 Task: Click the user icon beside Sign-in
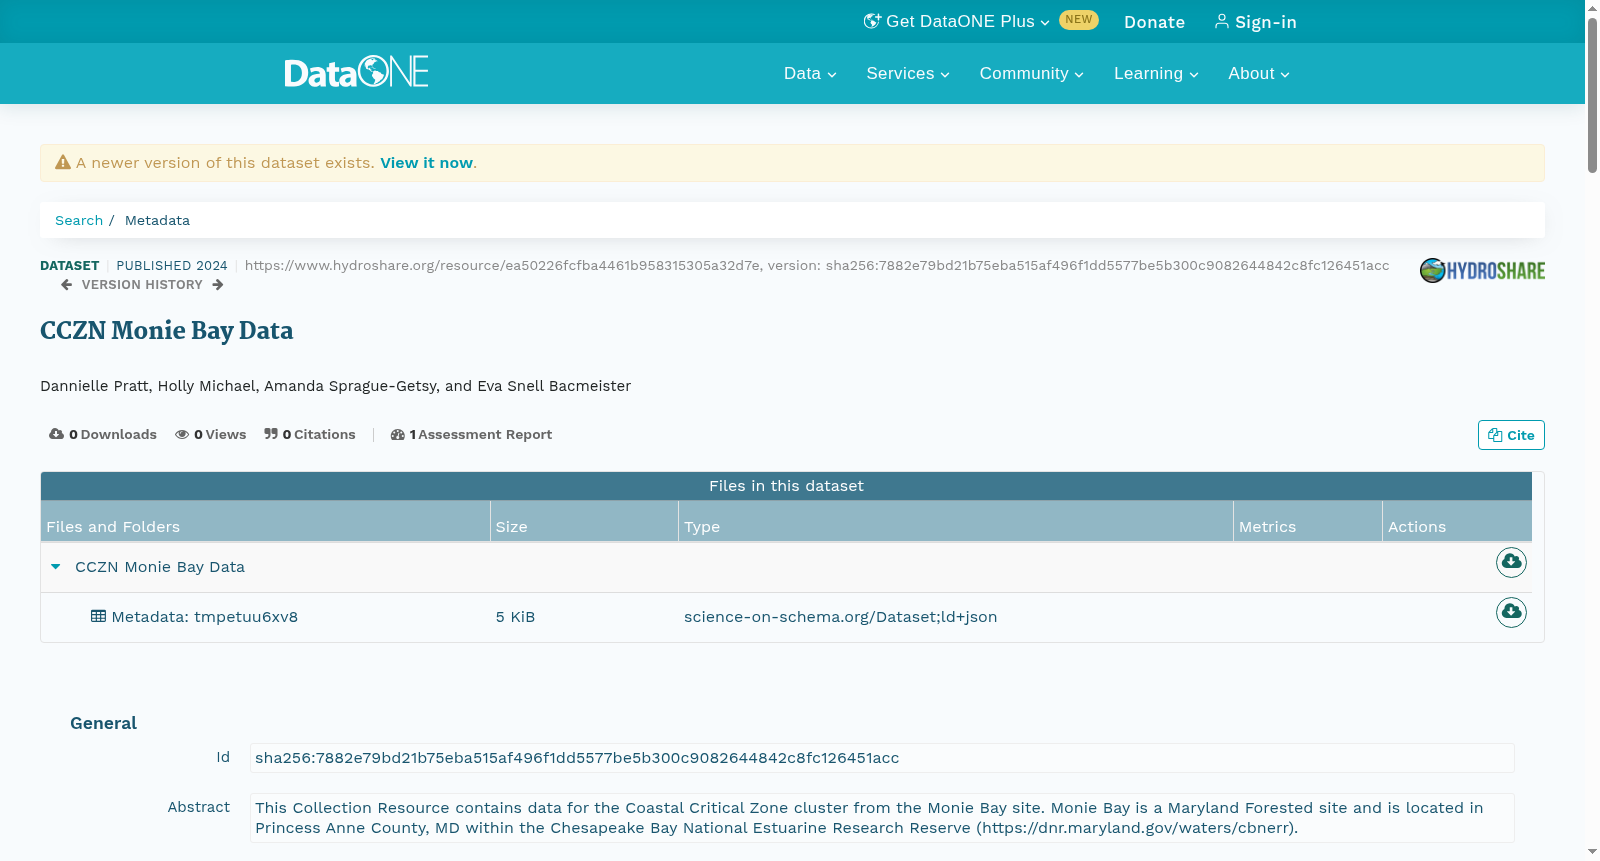(x=1222, y=21)
